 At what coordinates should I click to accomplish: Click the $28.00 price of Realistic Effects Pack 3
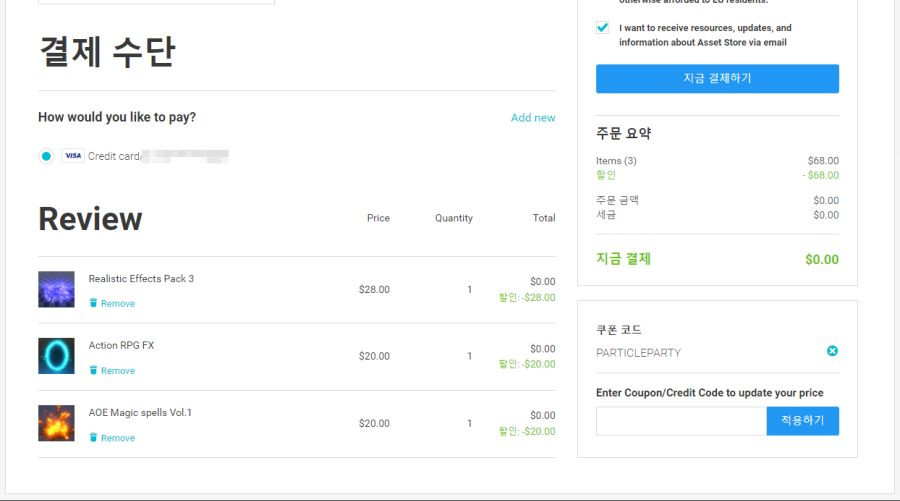point(374,289)
